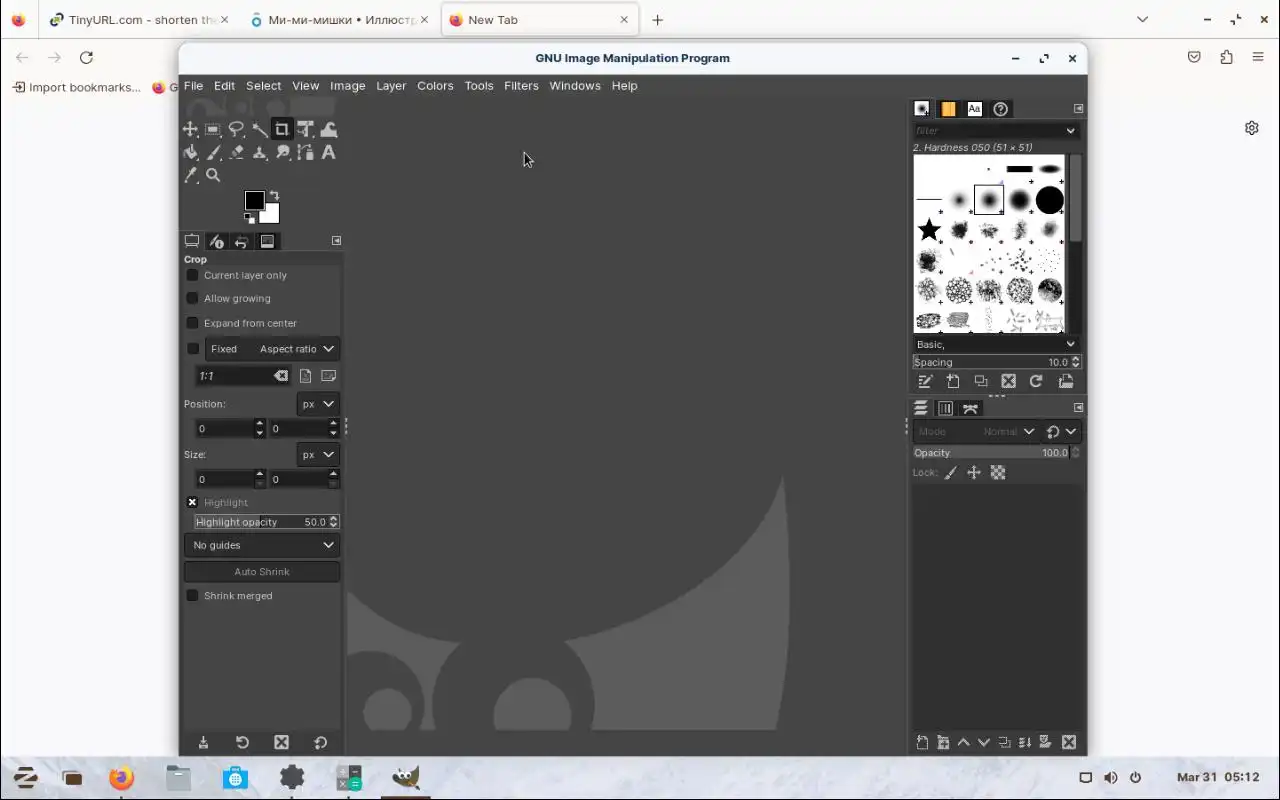This screenshot has height=800, width=1280.
Task: Open the File menu
Action: (193, 86)
